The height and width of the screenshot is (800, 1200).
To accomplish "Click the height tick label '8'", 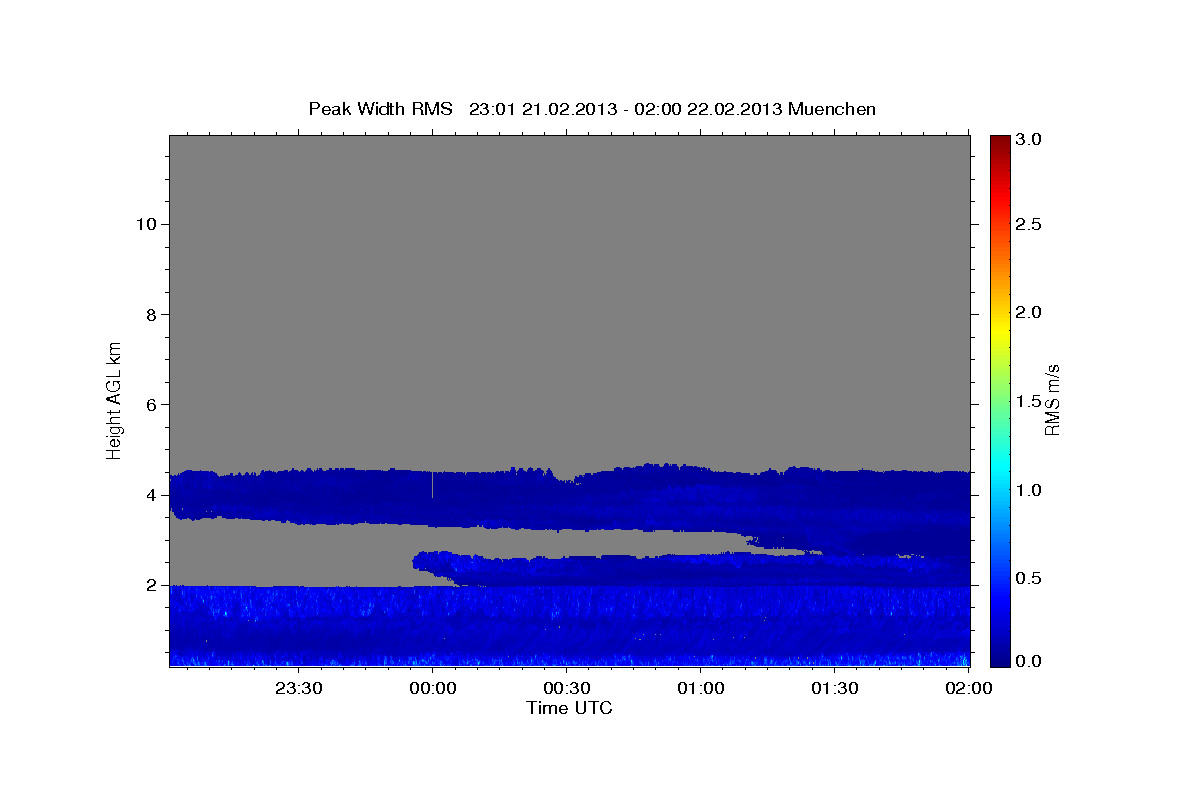I will [150, 314].
